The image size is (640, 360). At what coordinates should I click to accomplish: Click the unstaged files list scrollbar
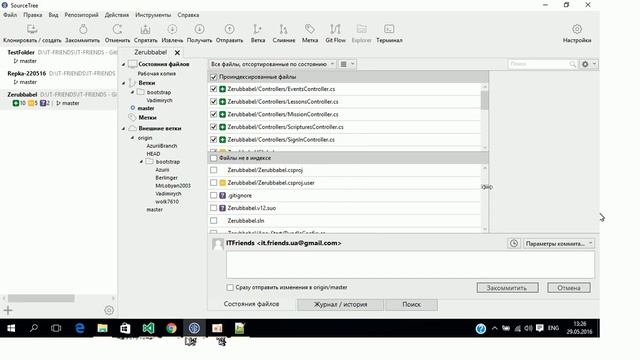pyautogui.click(x=485, y=198)
